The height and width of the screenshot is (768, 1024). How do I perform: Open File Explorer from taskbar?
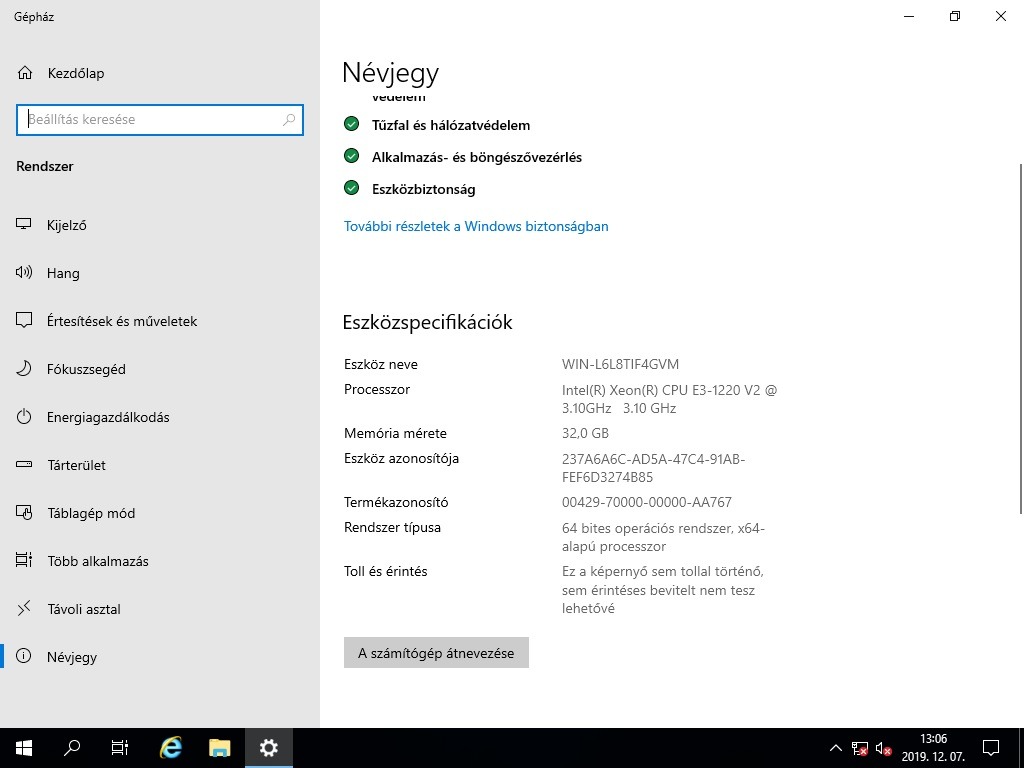pyautogui.click(x=219, y=748)
